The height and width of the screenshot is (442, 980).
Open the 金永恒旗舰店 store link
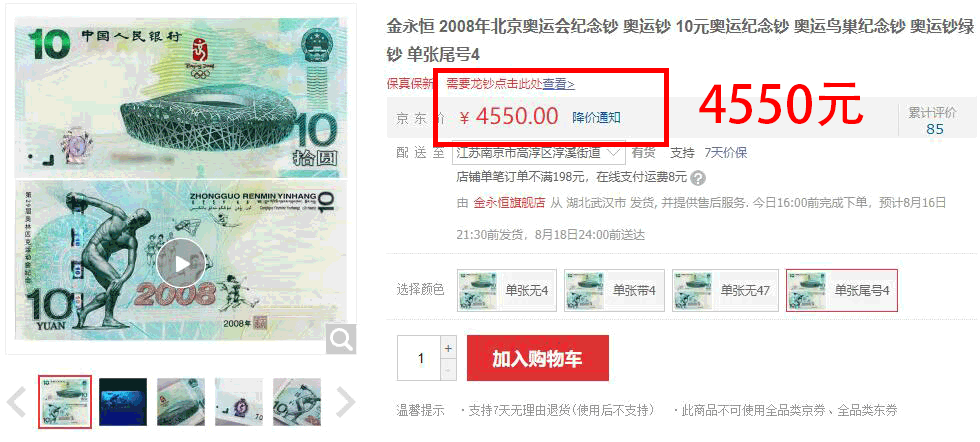pyautogui.click(x=509, y=203)
